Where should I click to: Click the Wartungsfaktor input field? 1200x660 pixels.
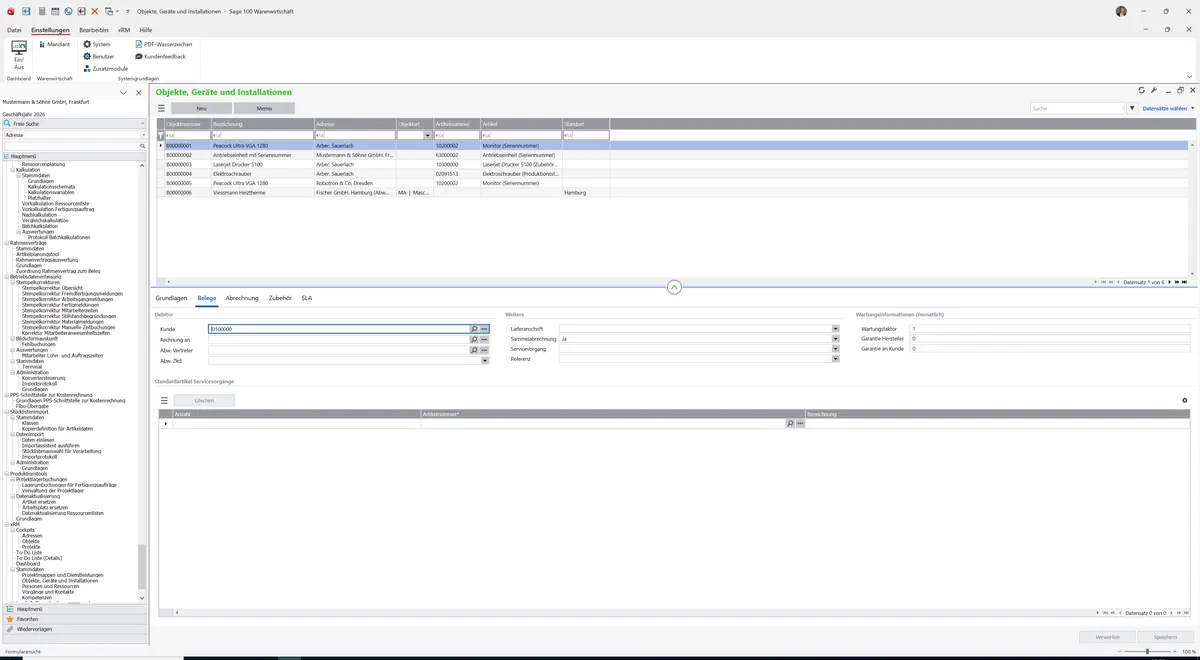tap(1049, 329)
